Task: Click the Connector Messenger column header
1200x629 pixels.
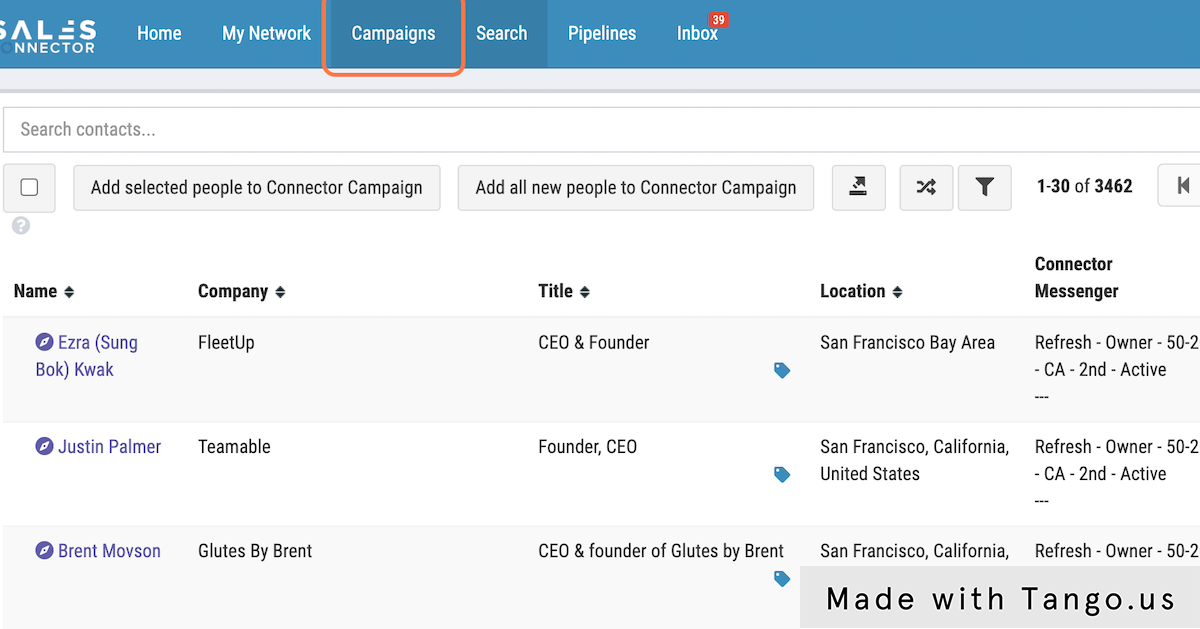Action: pos(1076,277)
